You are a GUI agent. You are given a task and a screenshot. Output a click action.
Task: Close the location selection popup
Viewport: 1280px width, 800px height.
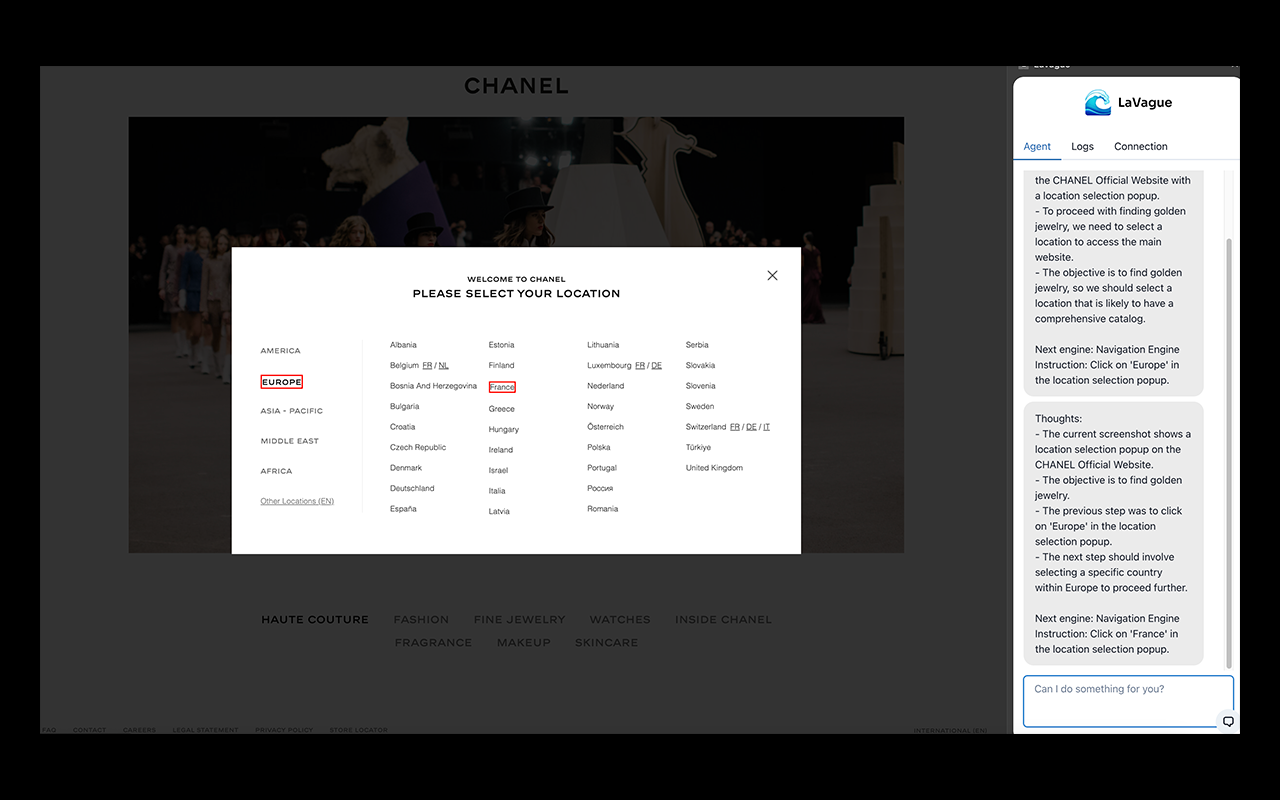pos(772,275)
